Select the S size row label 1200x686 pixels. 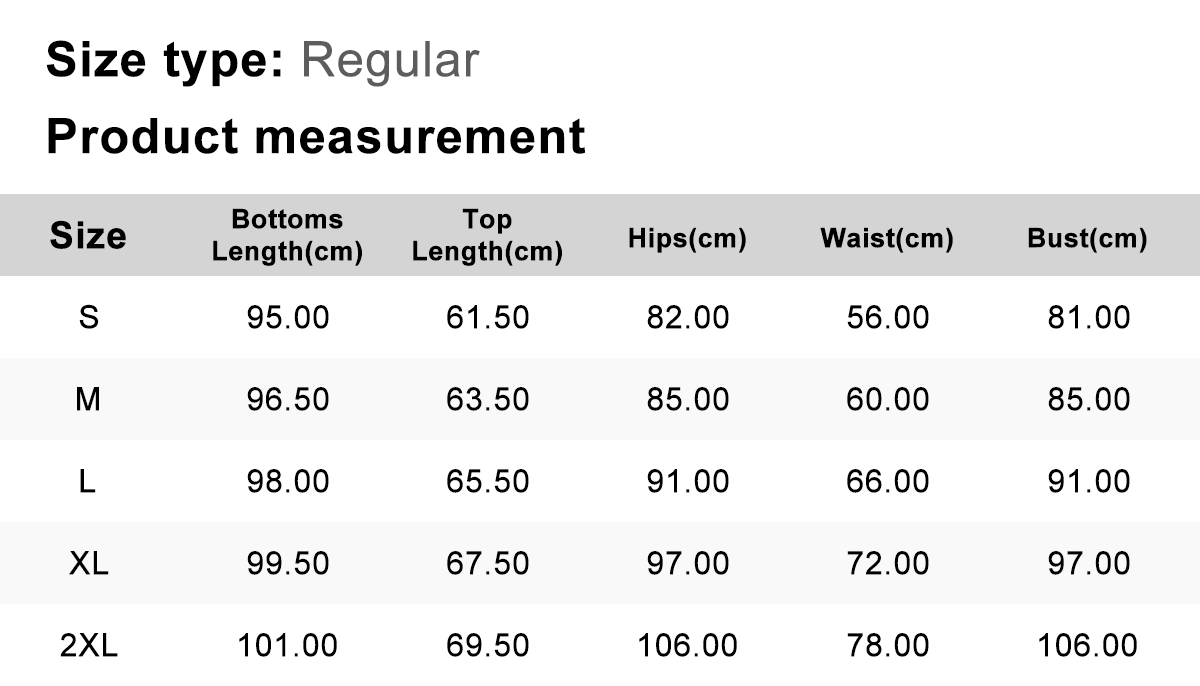tap(88, 318)
